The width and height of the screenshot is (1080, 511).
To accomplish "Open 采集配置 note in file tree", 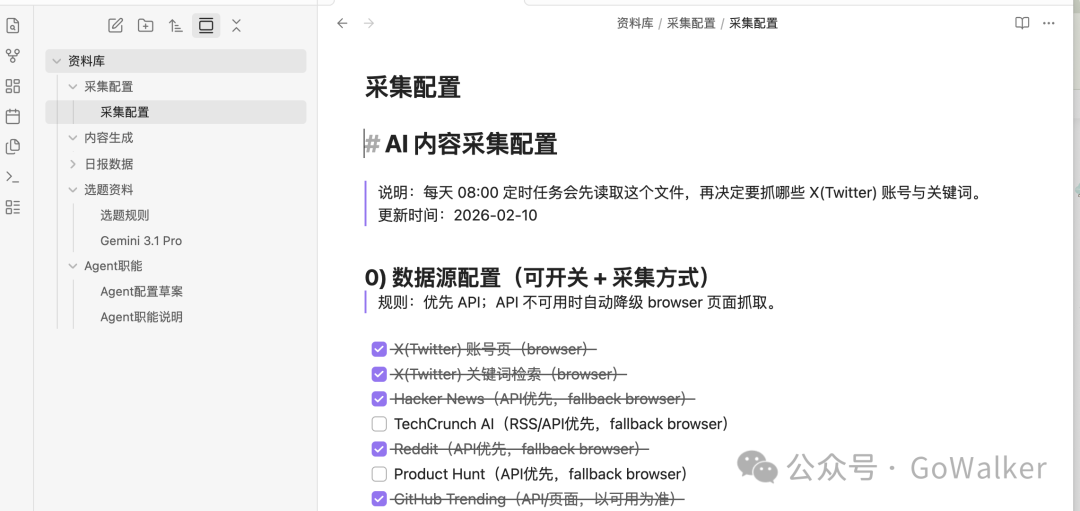I will pos(176,112).
